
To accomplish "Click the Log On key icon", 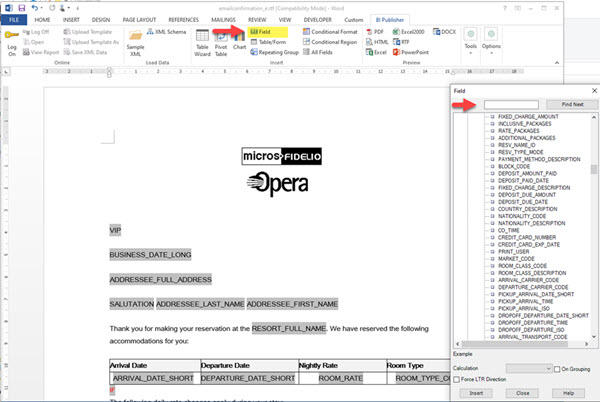I will [11, 35].
